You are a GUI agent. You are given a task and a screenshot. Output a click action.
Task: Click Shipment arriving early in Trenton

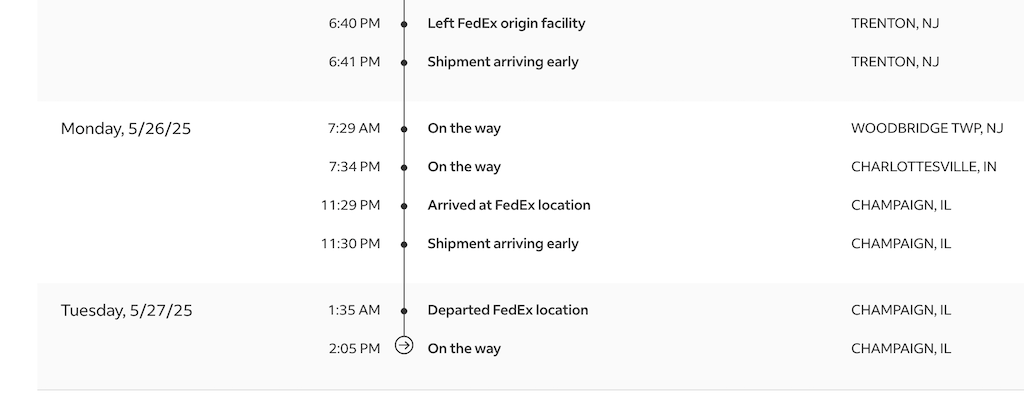click(503, 62)
